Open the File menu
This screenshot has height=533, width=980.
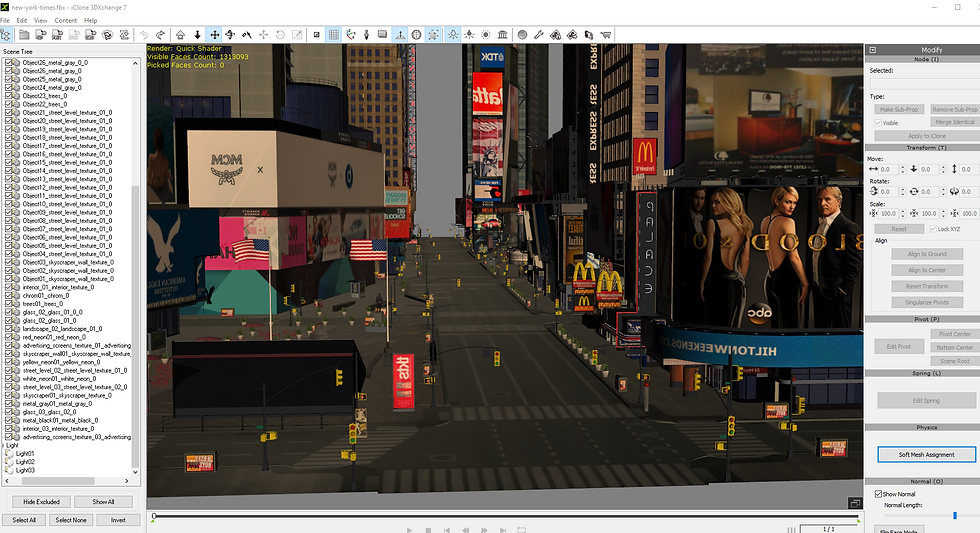[5, 21]
